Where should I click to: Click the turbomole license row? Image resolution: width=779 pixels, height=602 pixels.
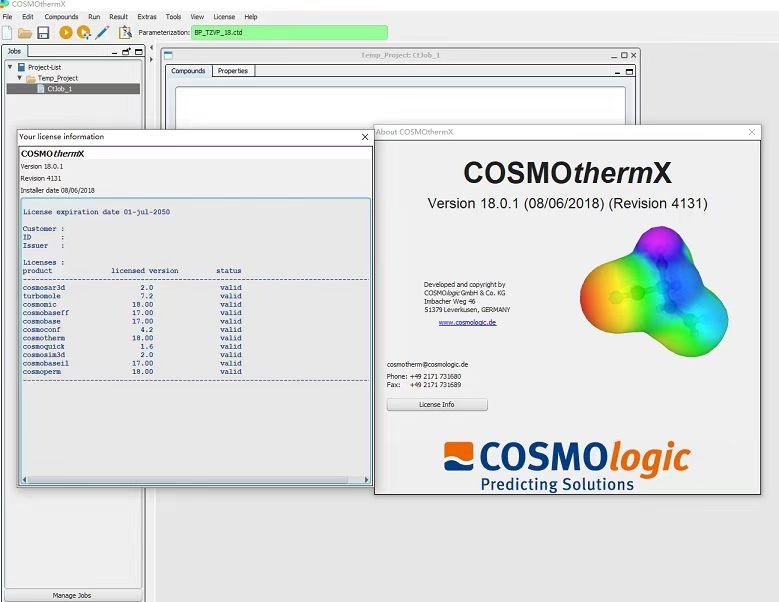[132, 296]
